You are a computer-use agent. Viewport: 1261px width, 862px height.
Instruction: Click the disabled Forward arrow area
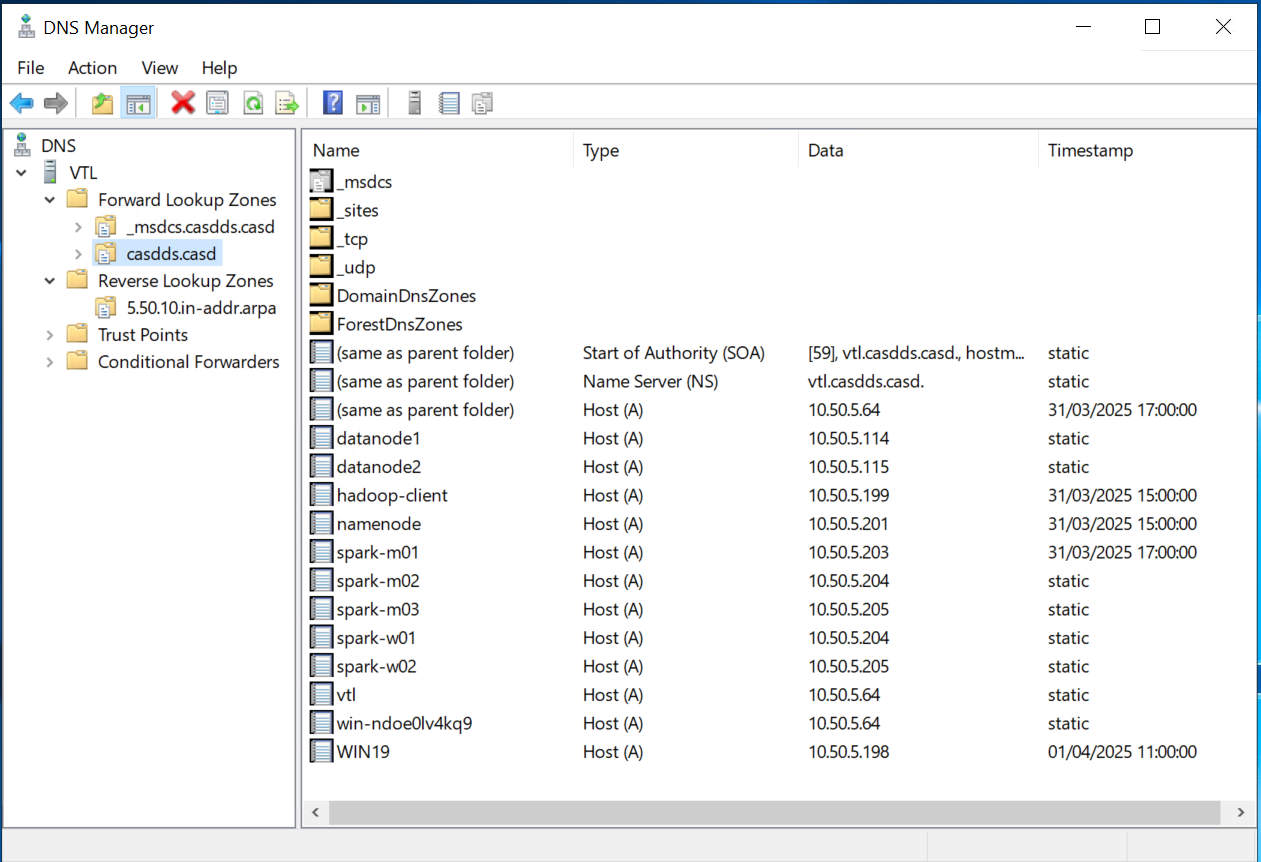55,102
